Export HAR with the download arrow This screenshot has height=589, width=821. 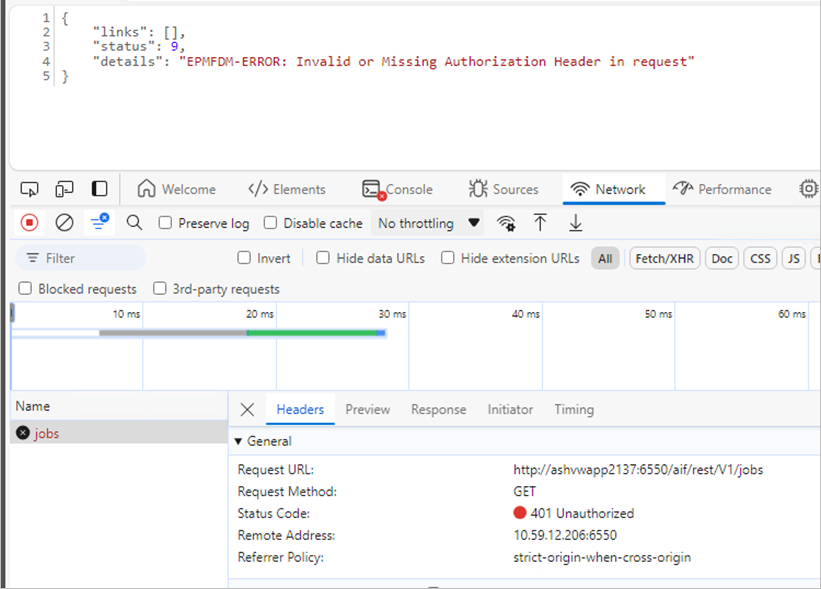click(575, 223)
